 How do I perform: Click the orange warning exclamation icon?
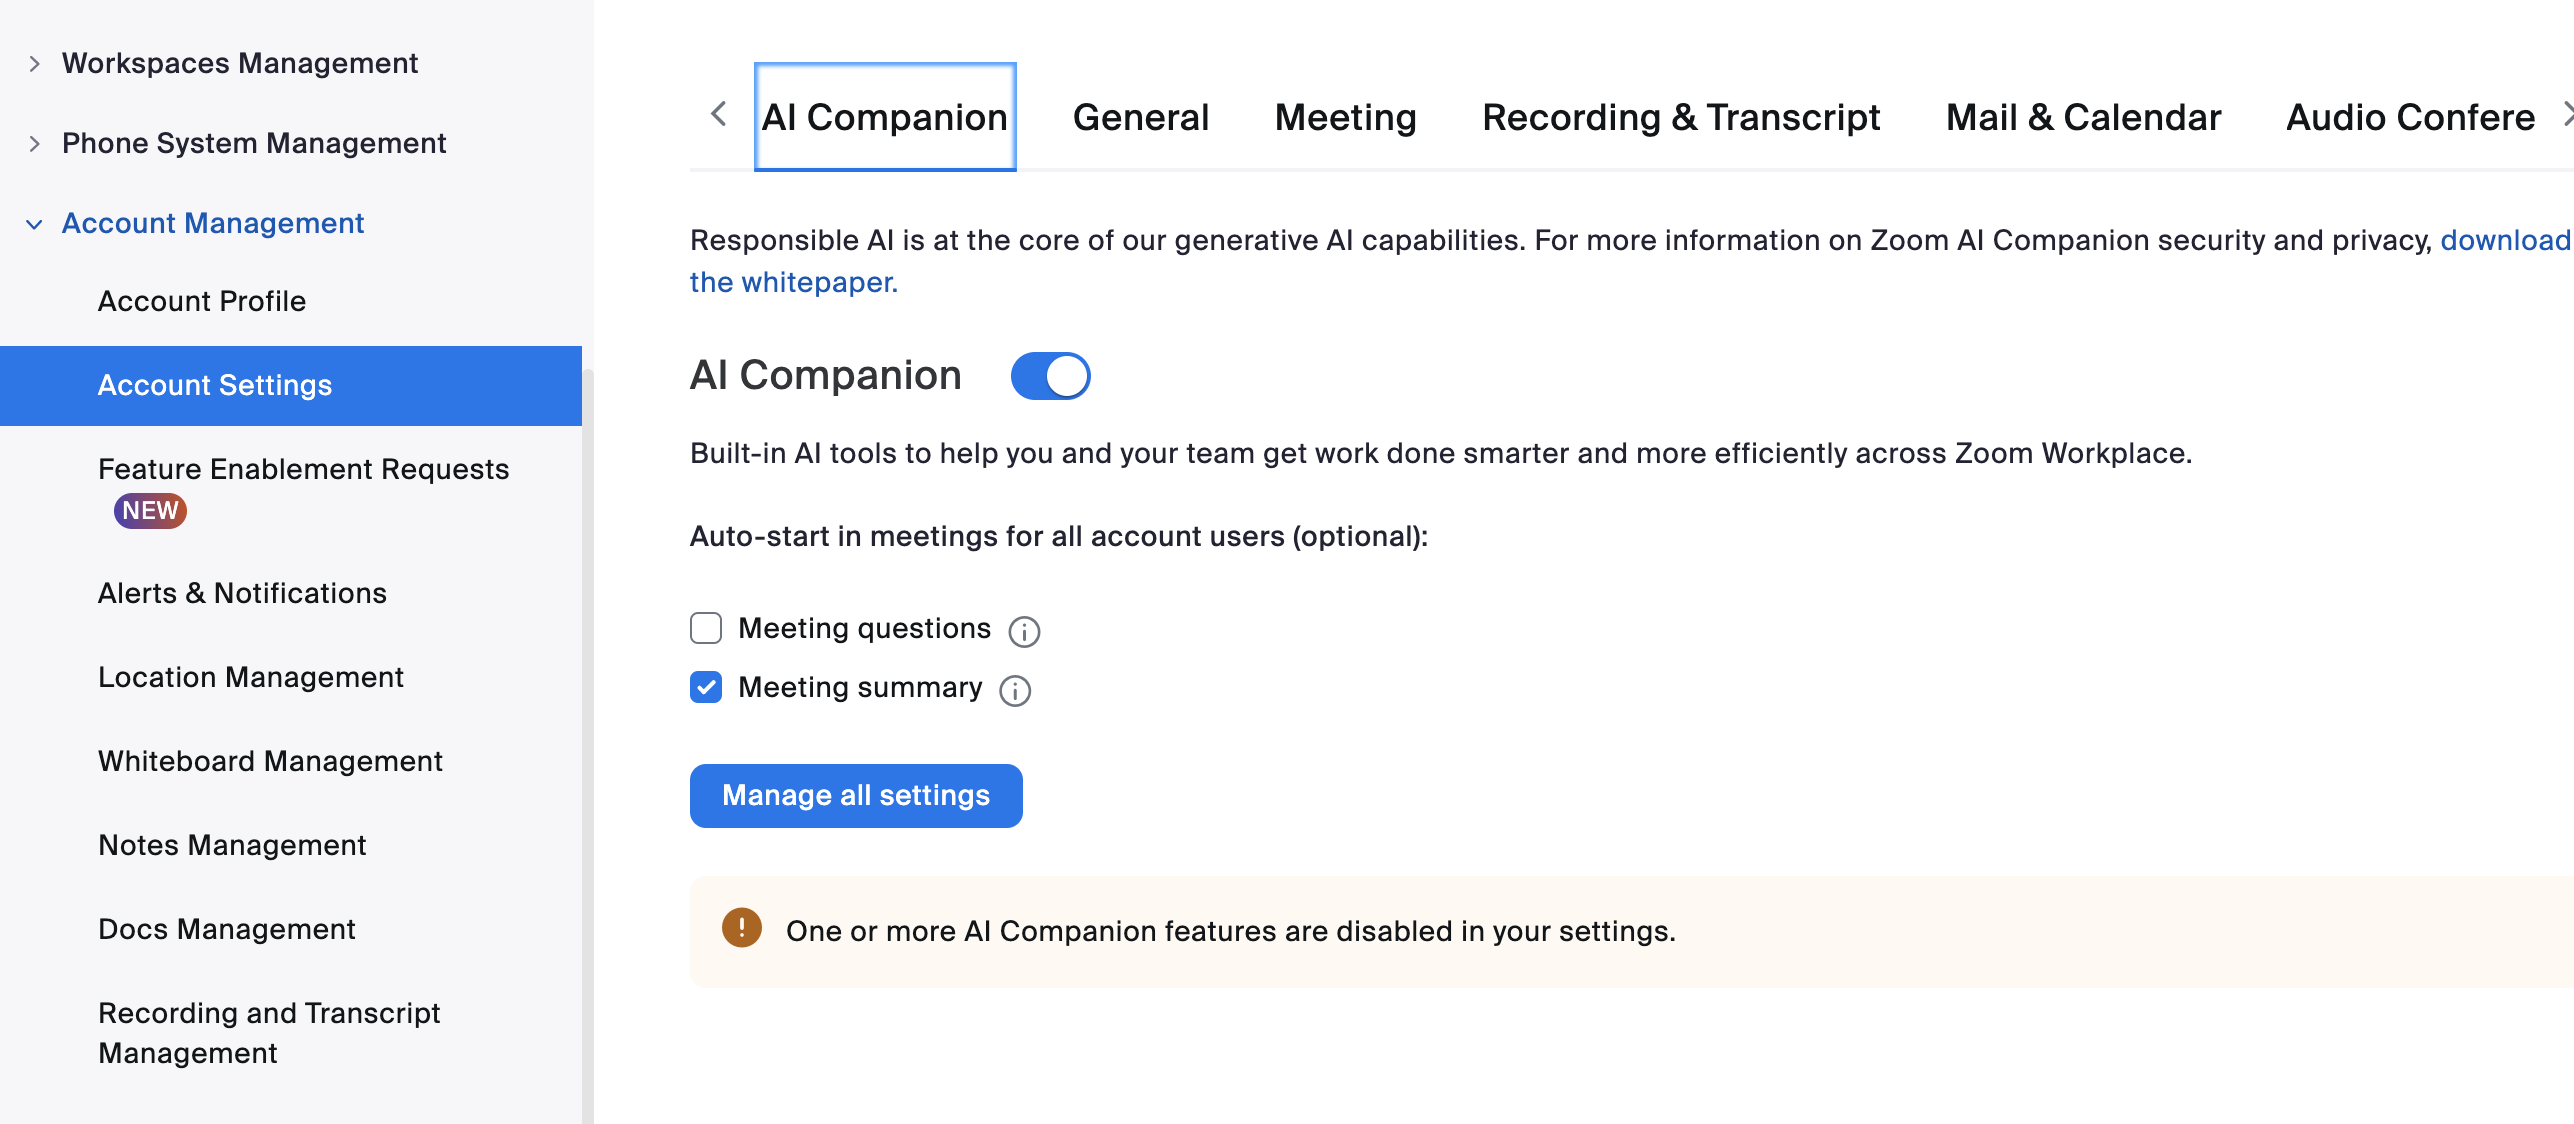point(742,928)
